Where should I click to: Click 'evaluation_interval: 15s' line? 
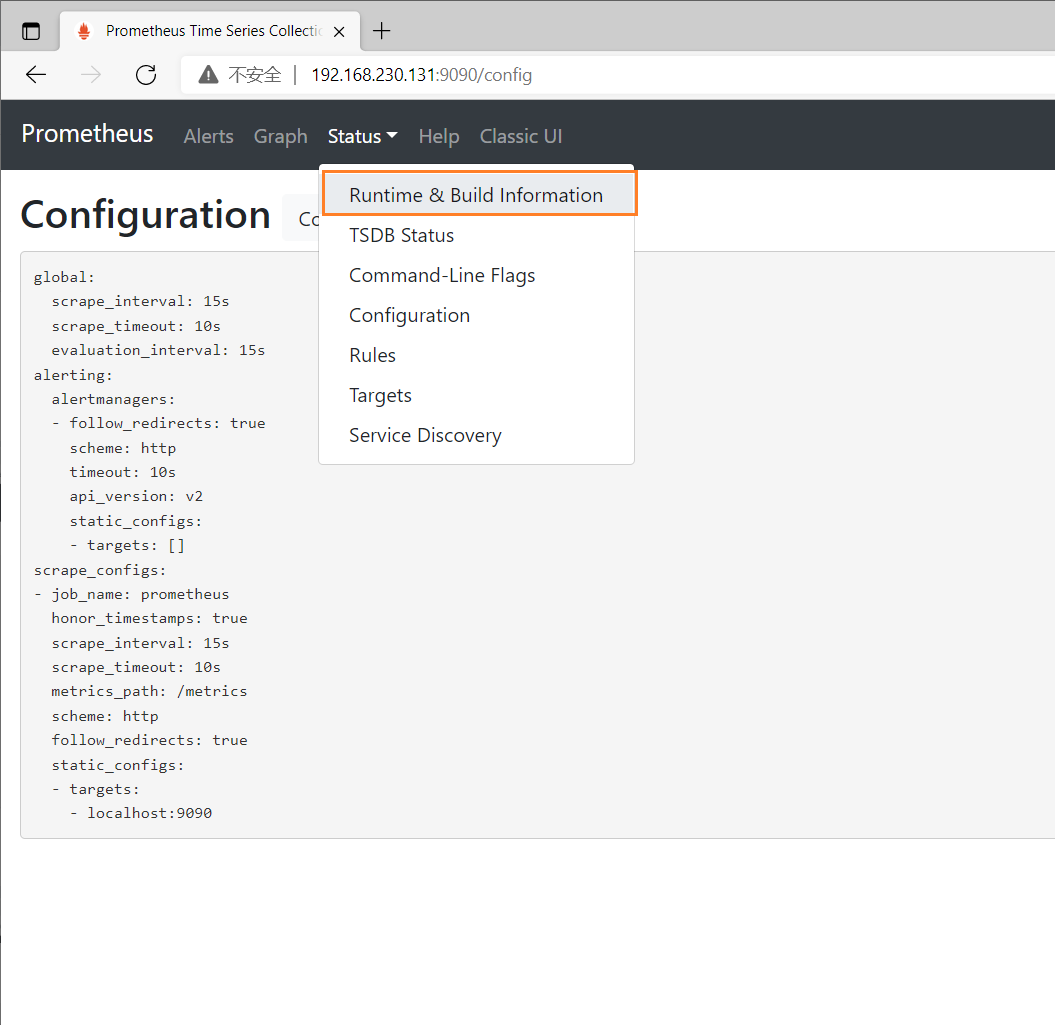[158, 351]
